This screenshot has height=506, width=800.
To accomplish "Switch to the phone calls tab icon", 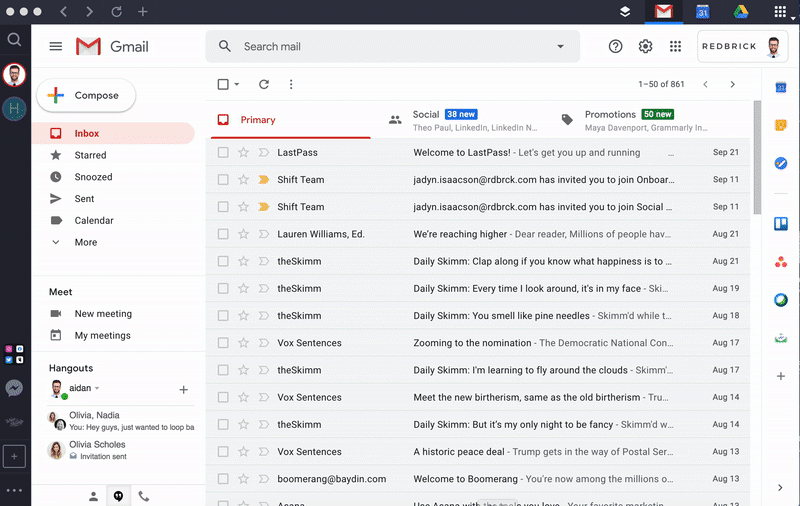I will 144,496.
